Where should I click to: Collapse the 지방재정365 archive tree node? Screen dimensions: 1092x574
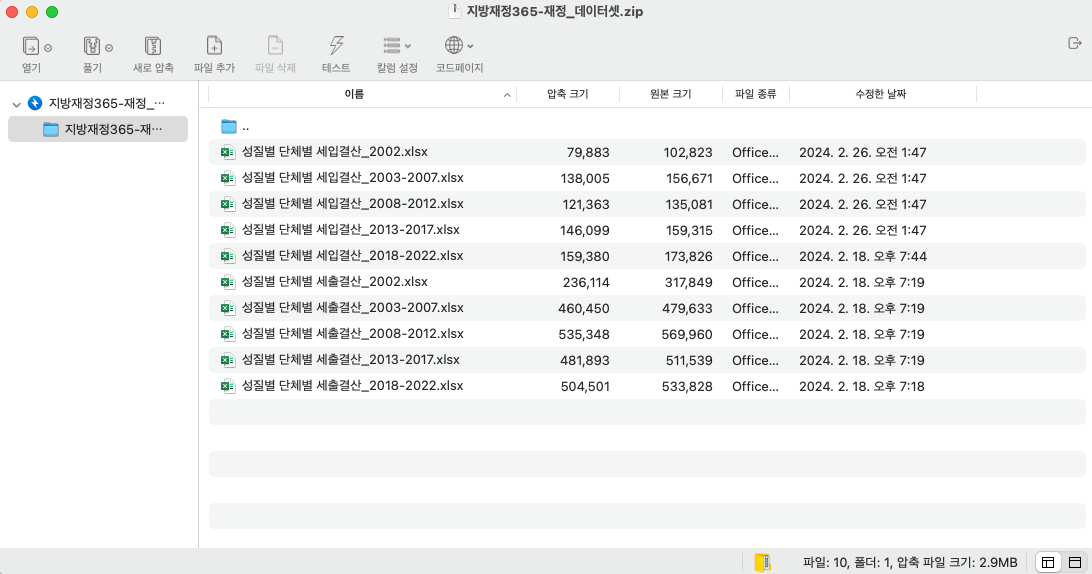coord(16,104)
